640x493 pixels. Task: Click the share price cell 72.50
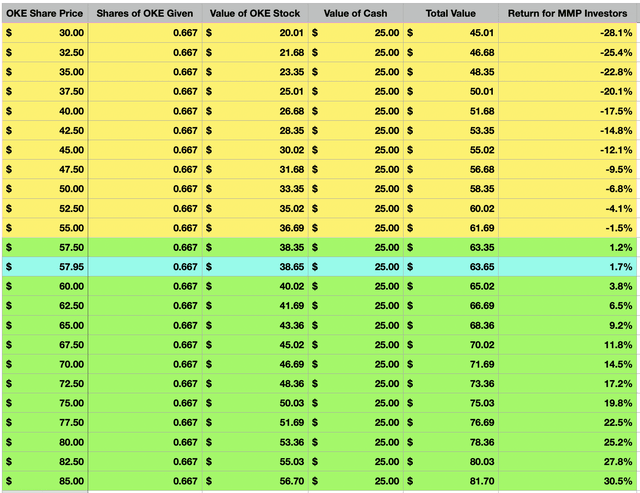[45, 384]
